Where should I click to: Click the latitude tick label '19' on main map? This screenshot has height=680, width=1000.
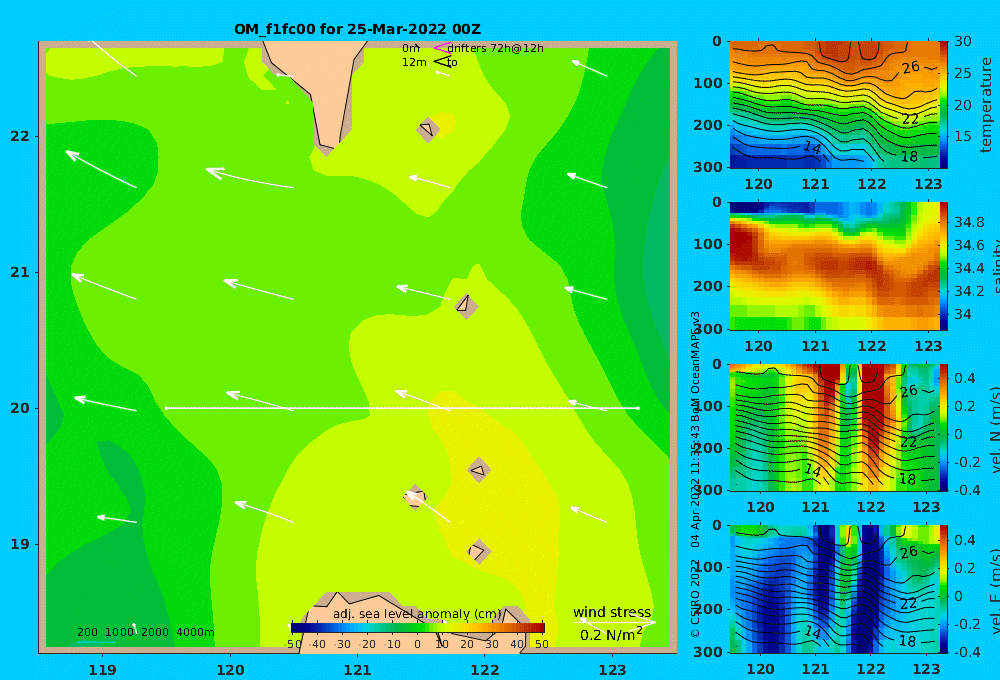20,544
